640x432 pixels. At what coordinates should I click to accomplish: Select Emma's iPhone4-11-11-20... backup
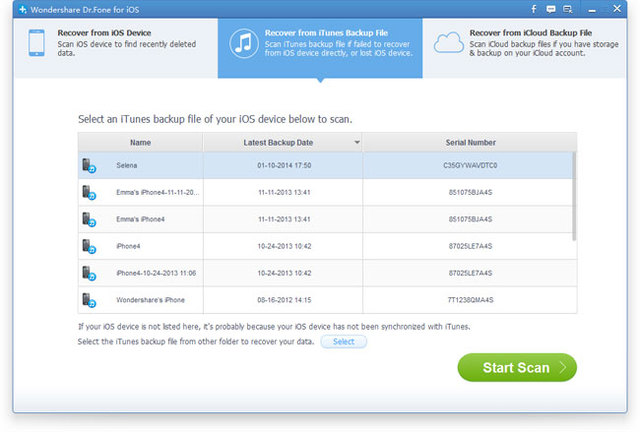(158, 192)
